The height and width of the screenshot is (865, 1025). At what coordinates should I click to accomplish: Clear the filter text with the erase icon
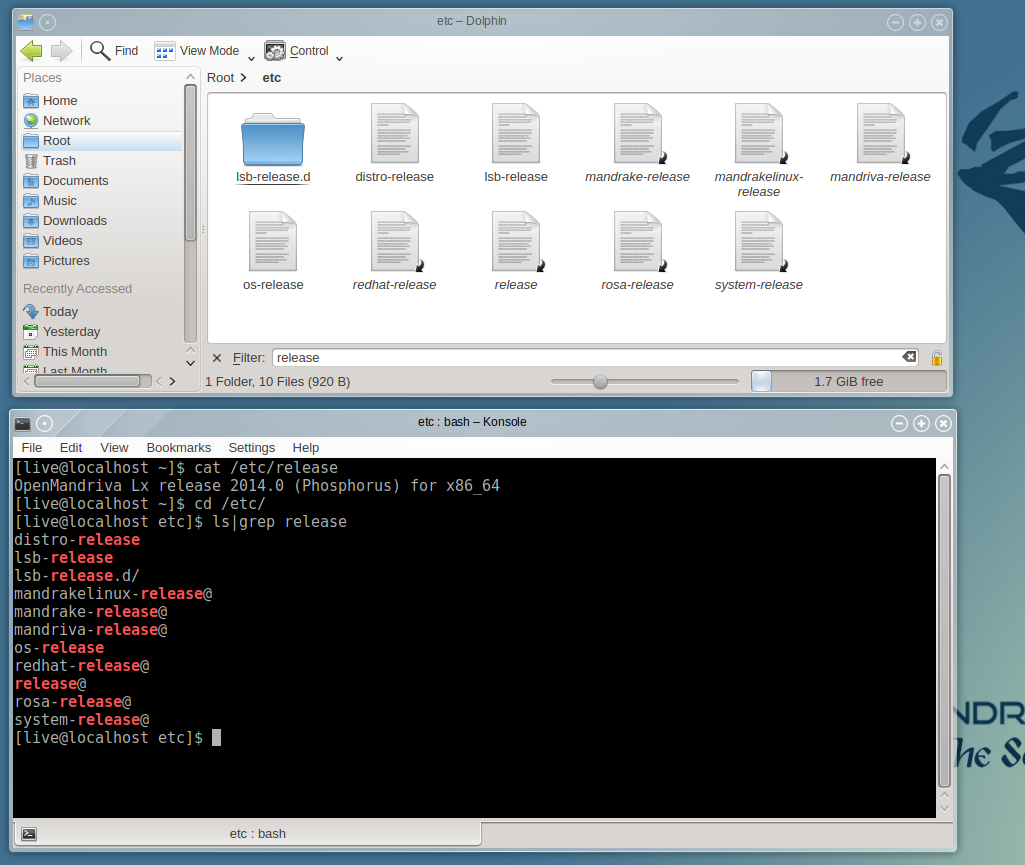point(909,357)
